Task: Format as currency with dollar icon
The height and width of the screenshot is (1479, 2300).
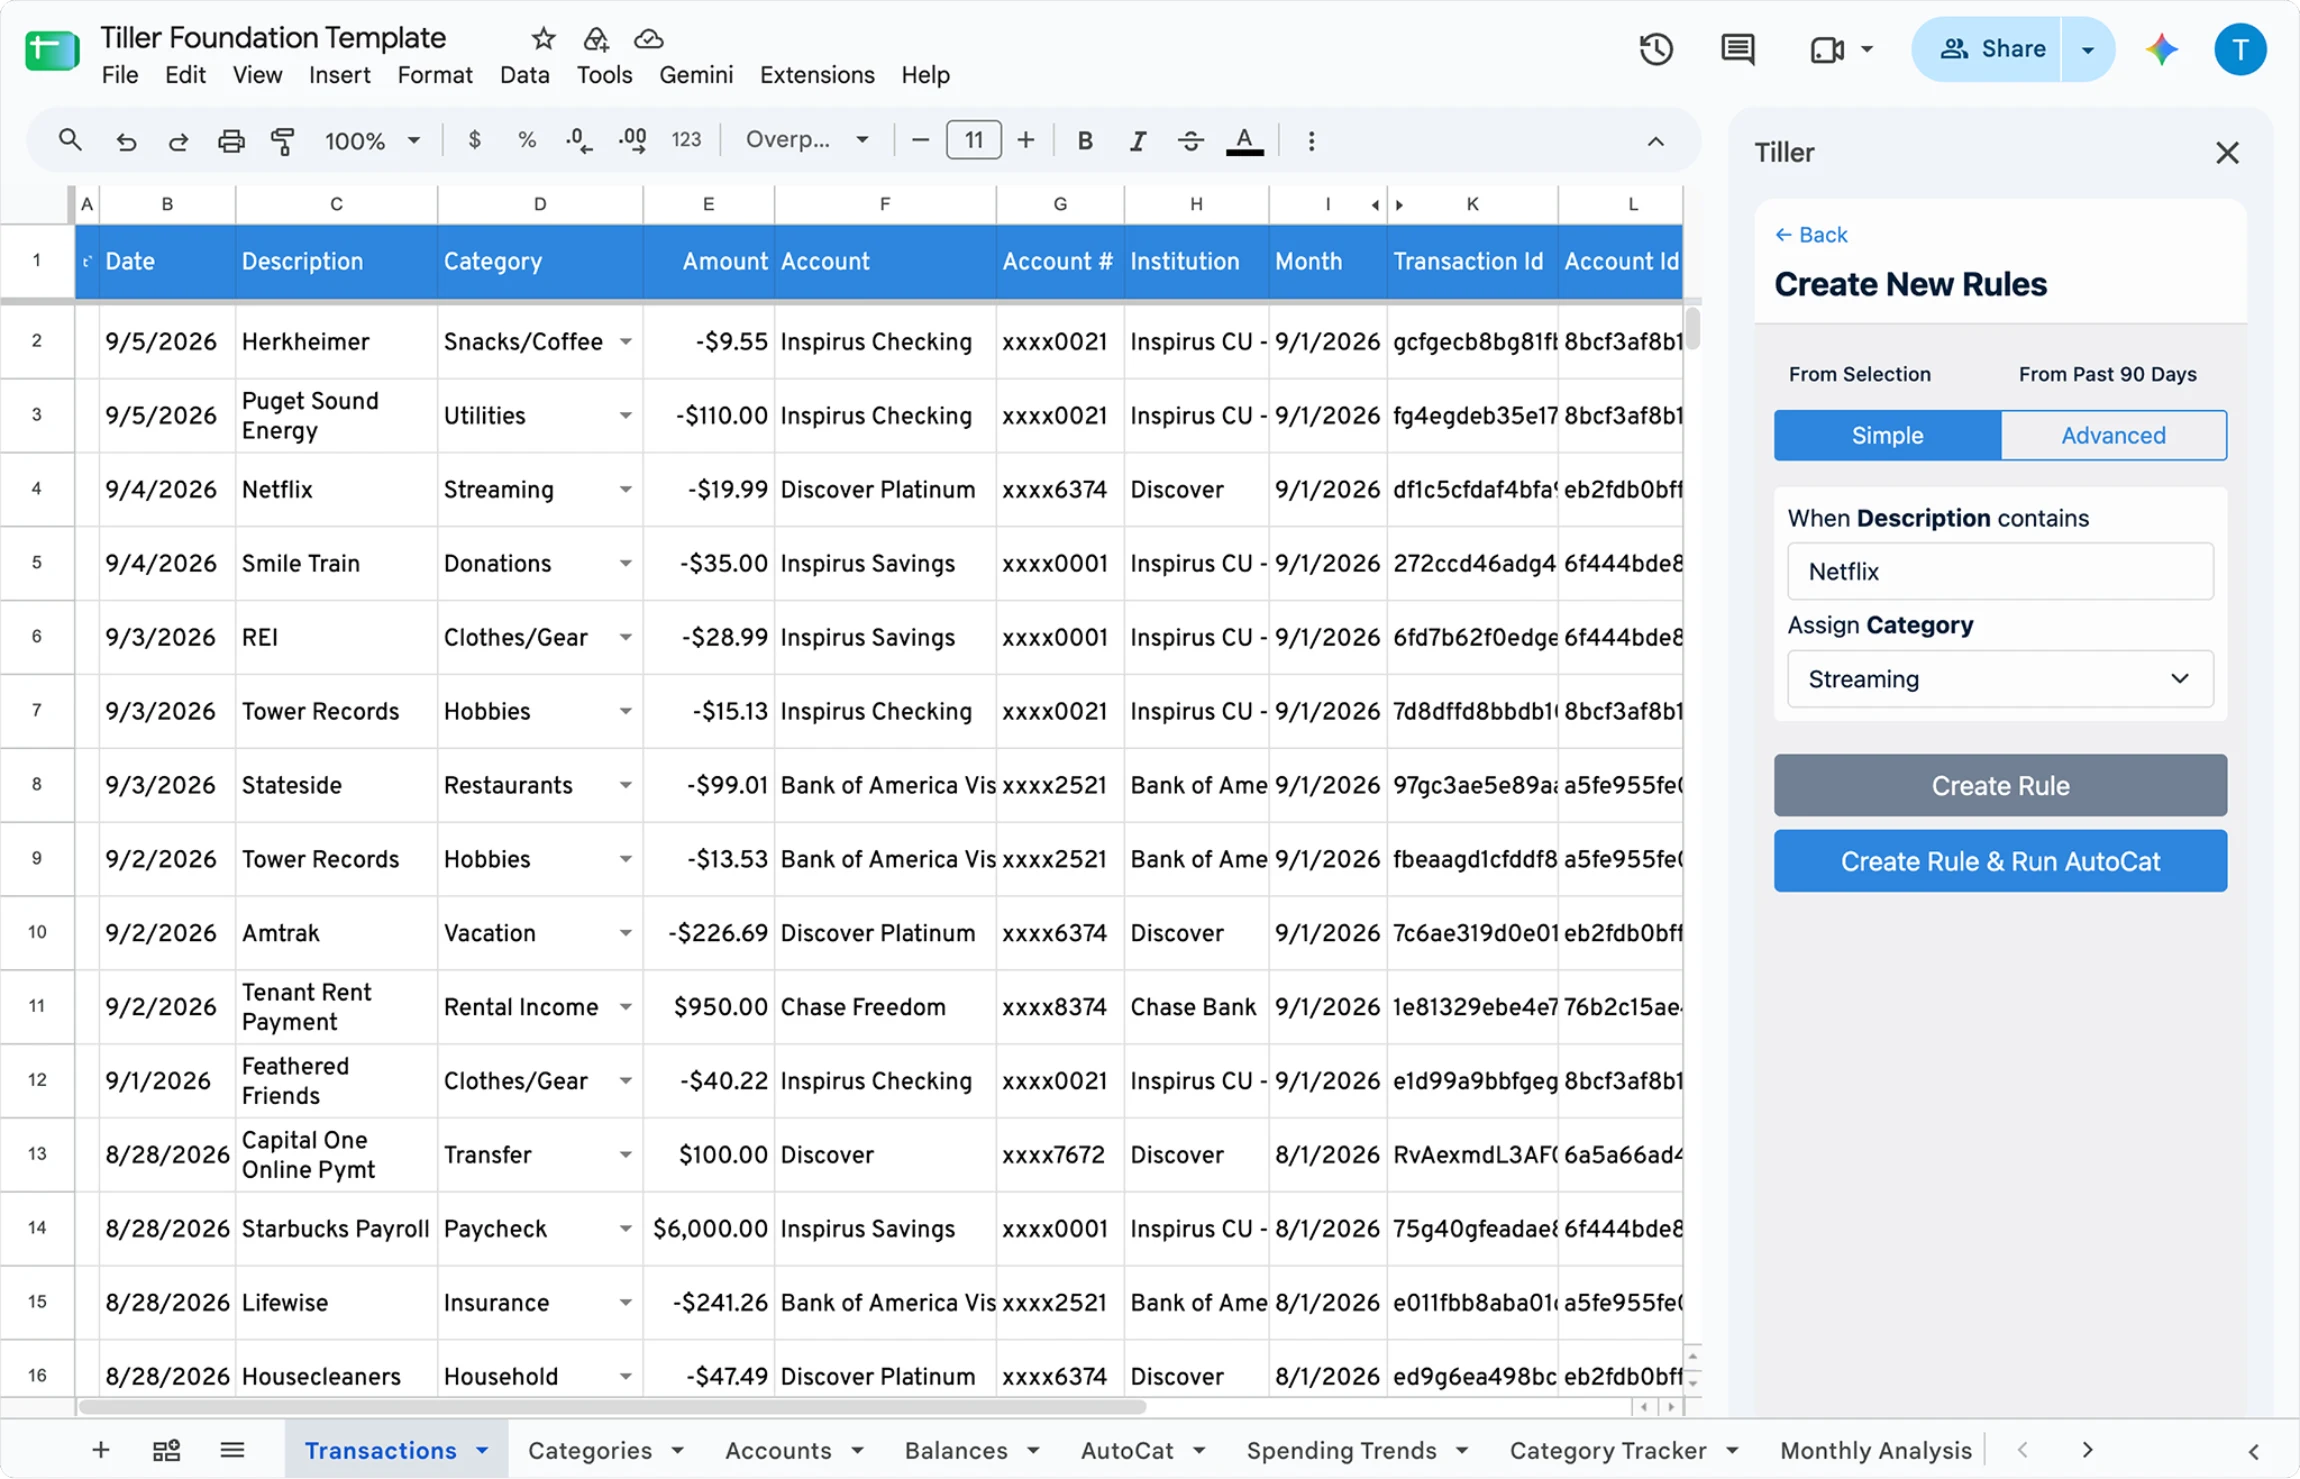Action: point(475,140)
